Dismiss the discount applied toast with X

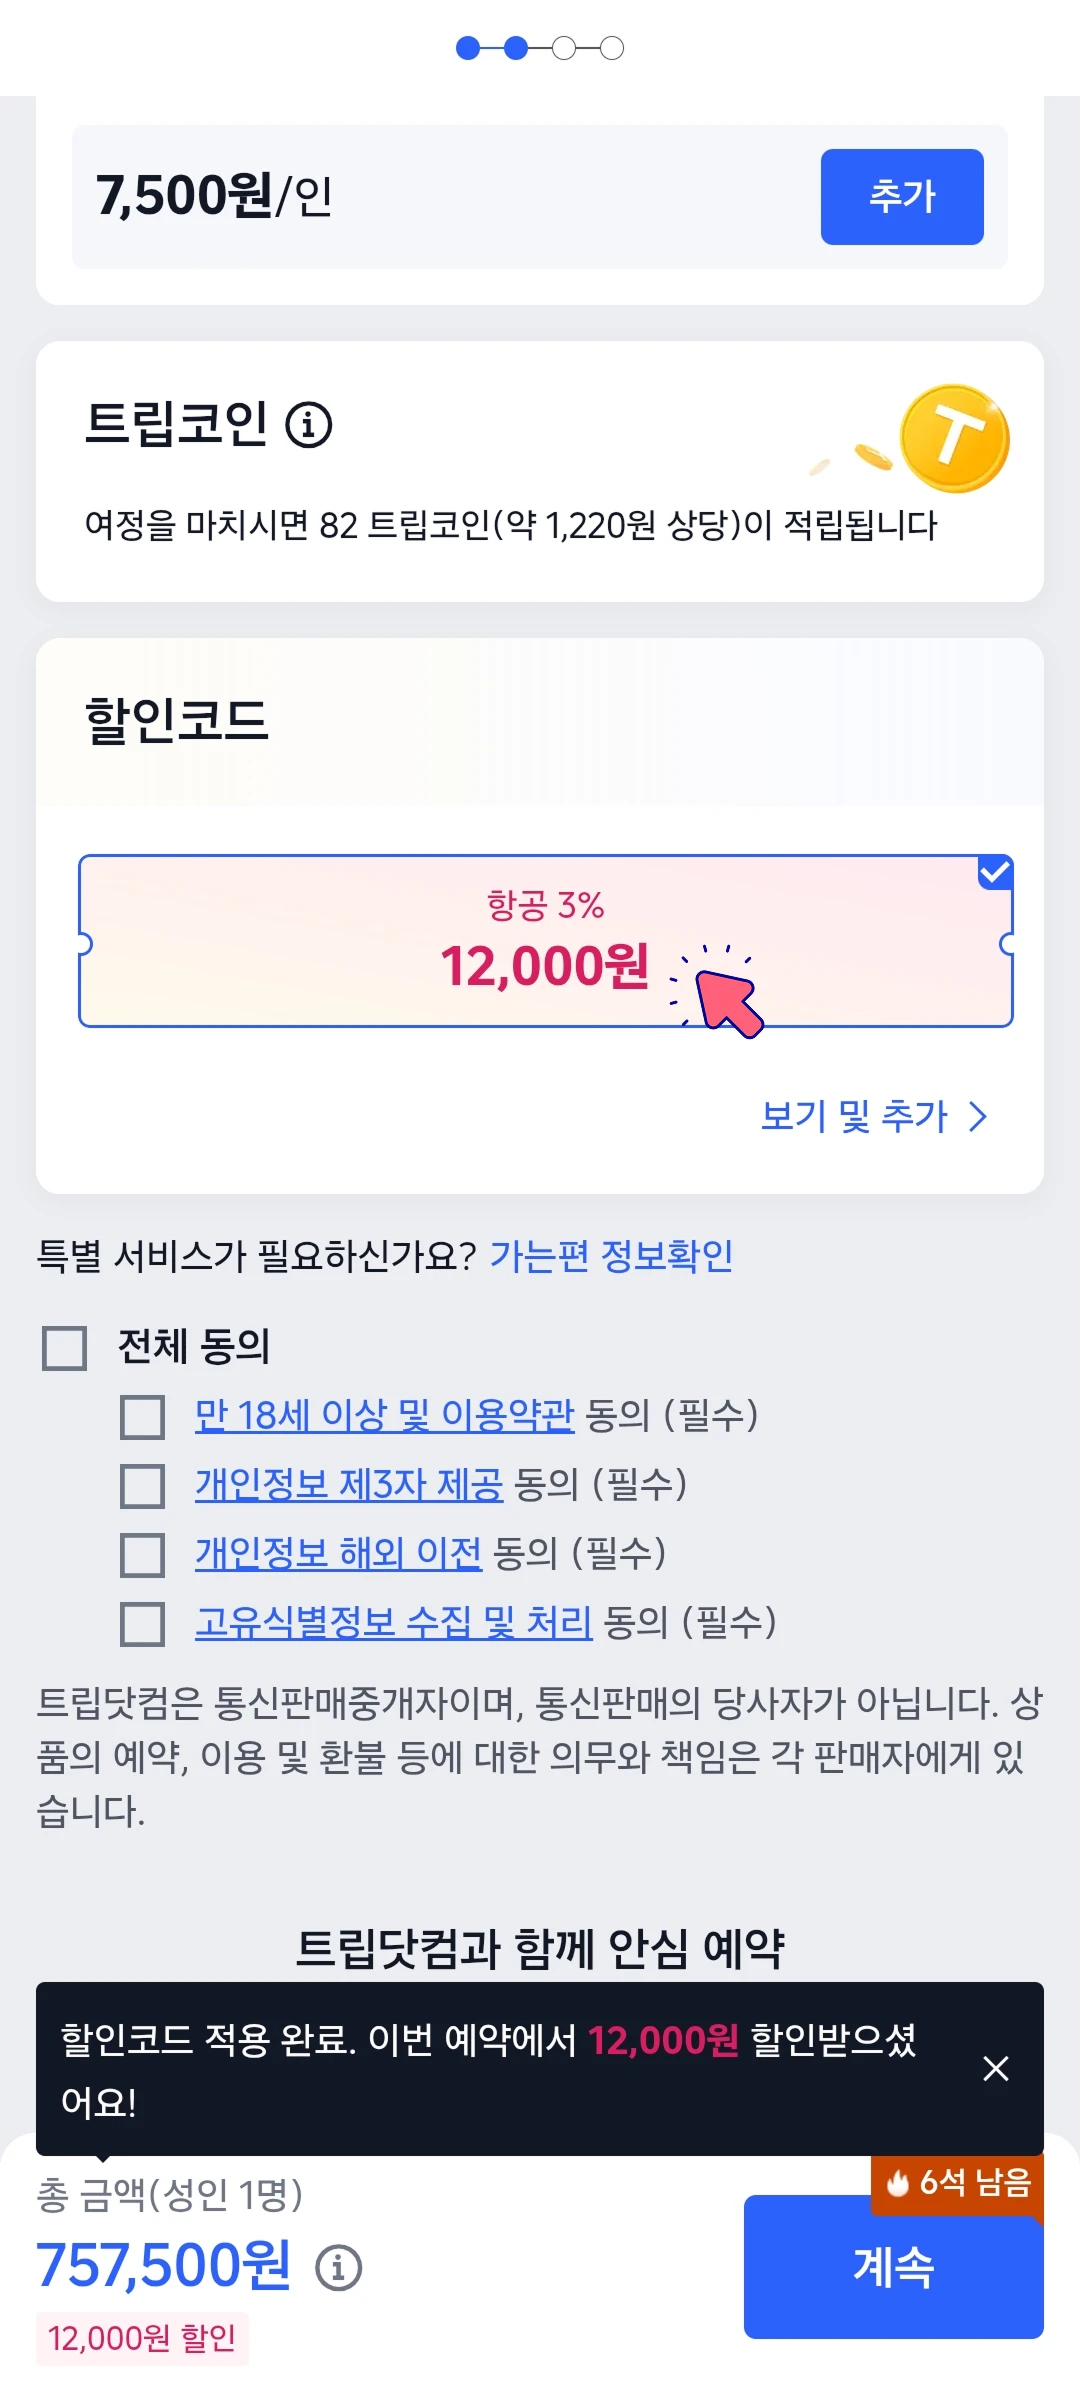click(x=996, y=2068)
